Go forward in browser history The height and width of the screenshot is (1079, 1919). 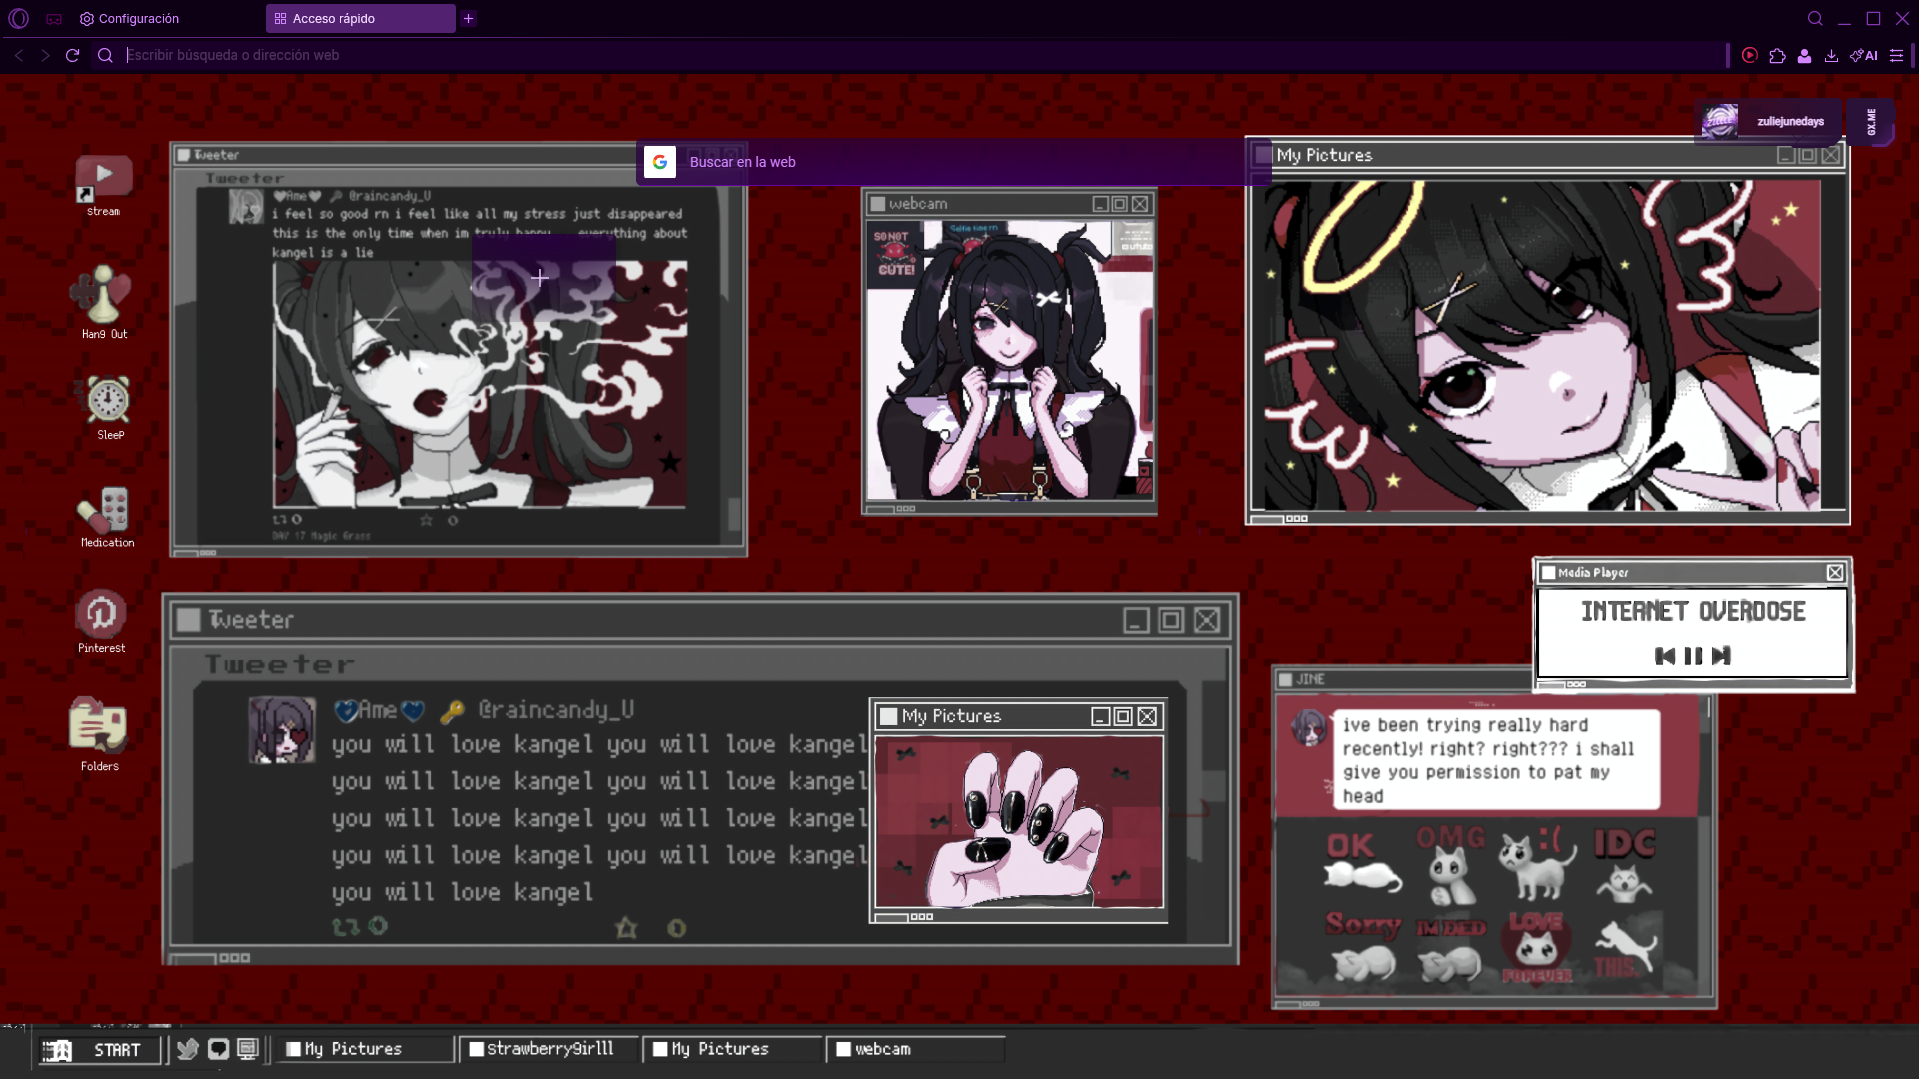[x=45, y=55]
